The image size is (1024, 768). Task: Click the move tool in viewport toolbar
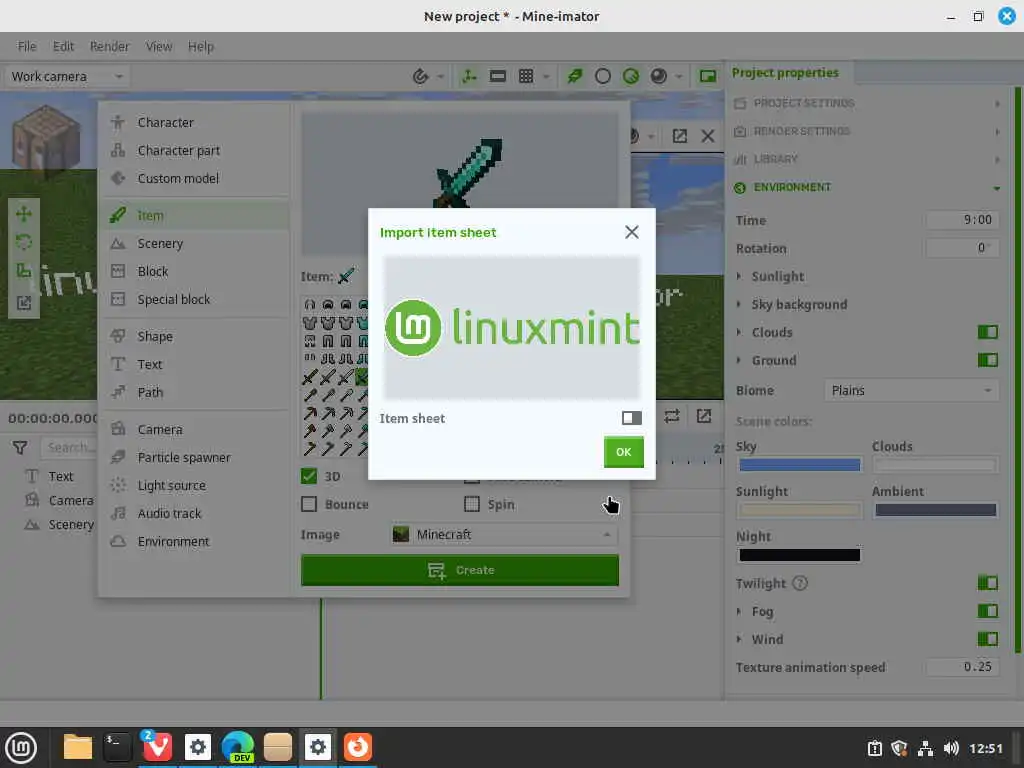pyautogui.click(x=24, y=214)
